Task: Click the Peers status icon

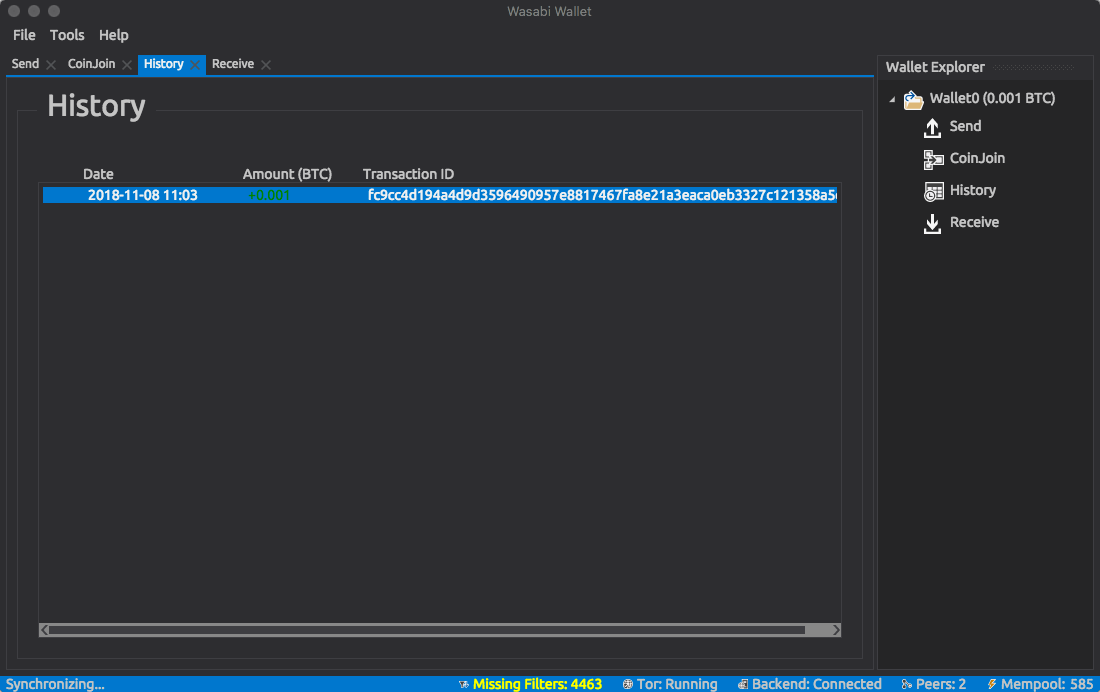Action: click(x=906, y=684)
